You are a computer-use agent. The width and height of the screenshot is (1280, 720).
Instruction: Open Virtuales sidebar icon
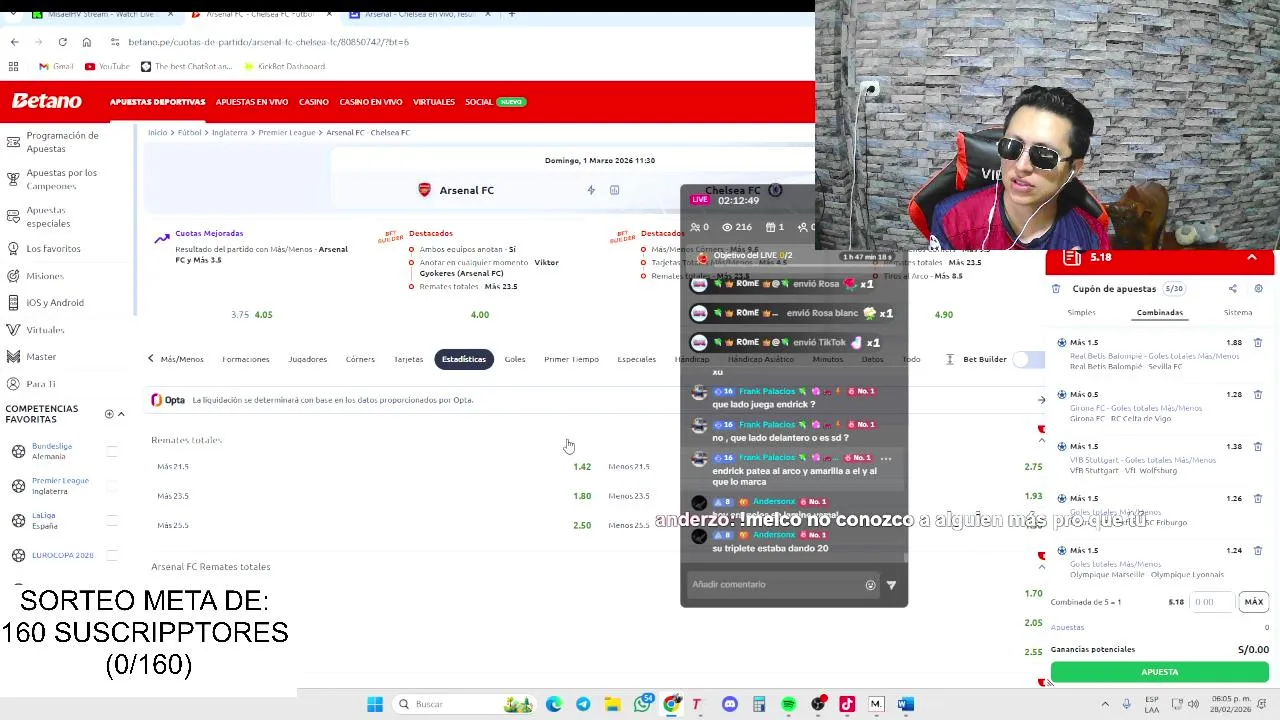pyautogui.click(x=13, y=330)
